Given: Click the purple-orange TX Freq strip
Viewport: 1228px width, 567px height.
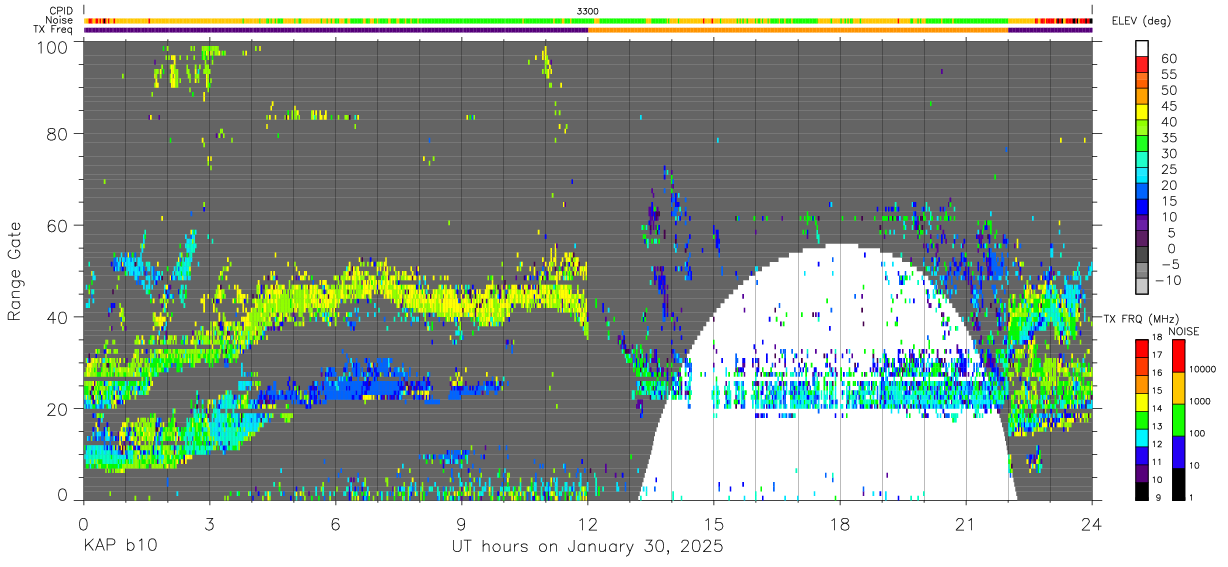Looking at the screenshot, I should [x=588, y=30].
